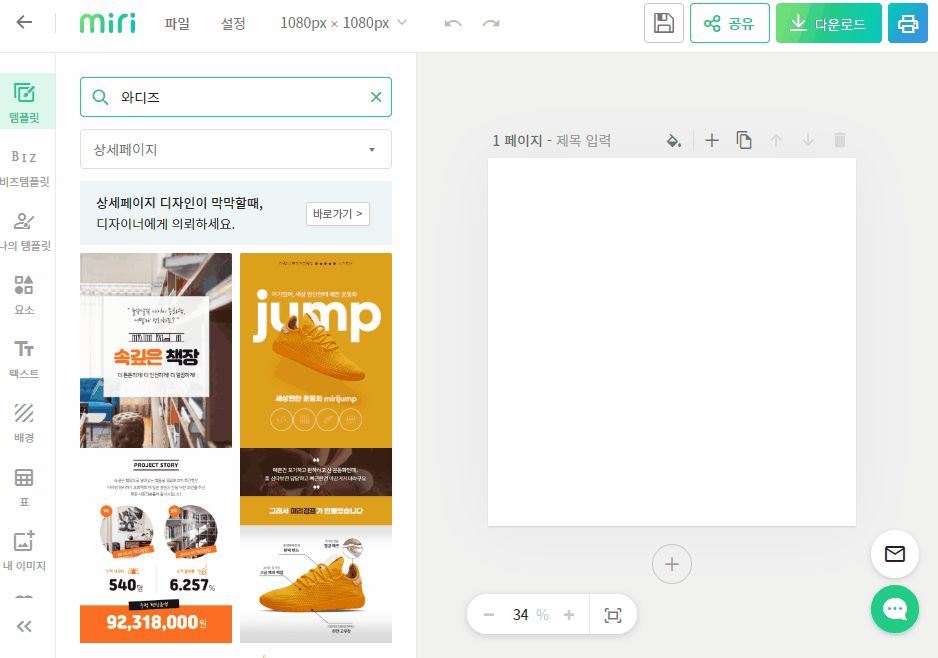Zoom in with the plus button
The width and height of the screenshot is (938, 658).
point(569,614)
